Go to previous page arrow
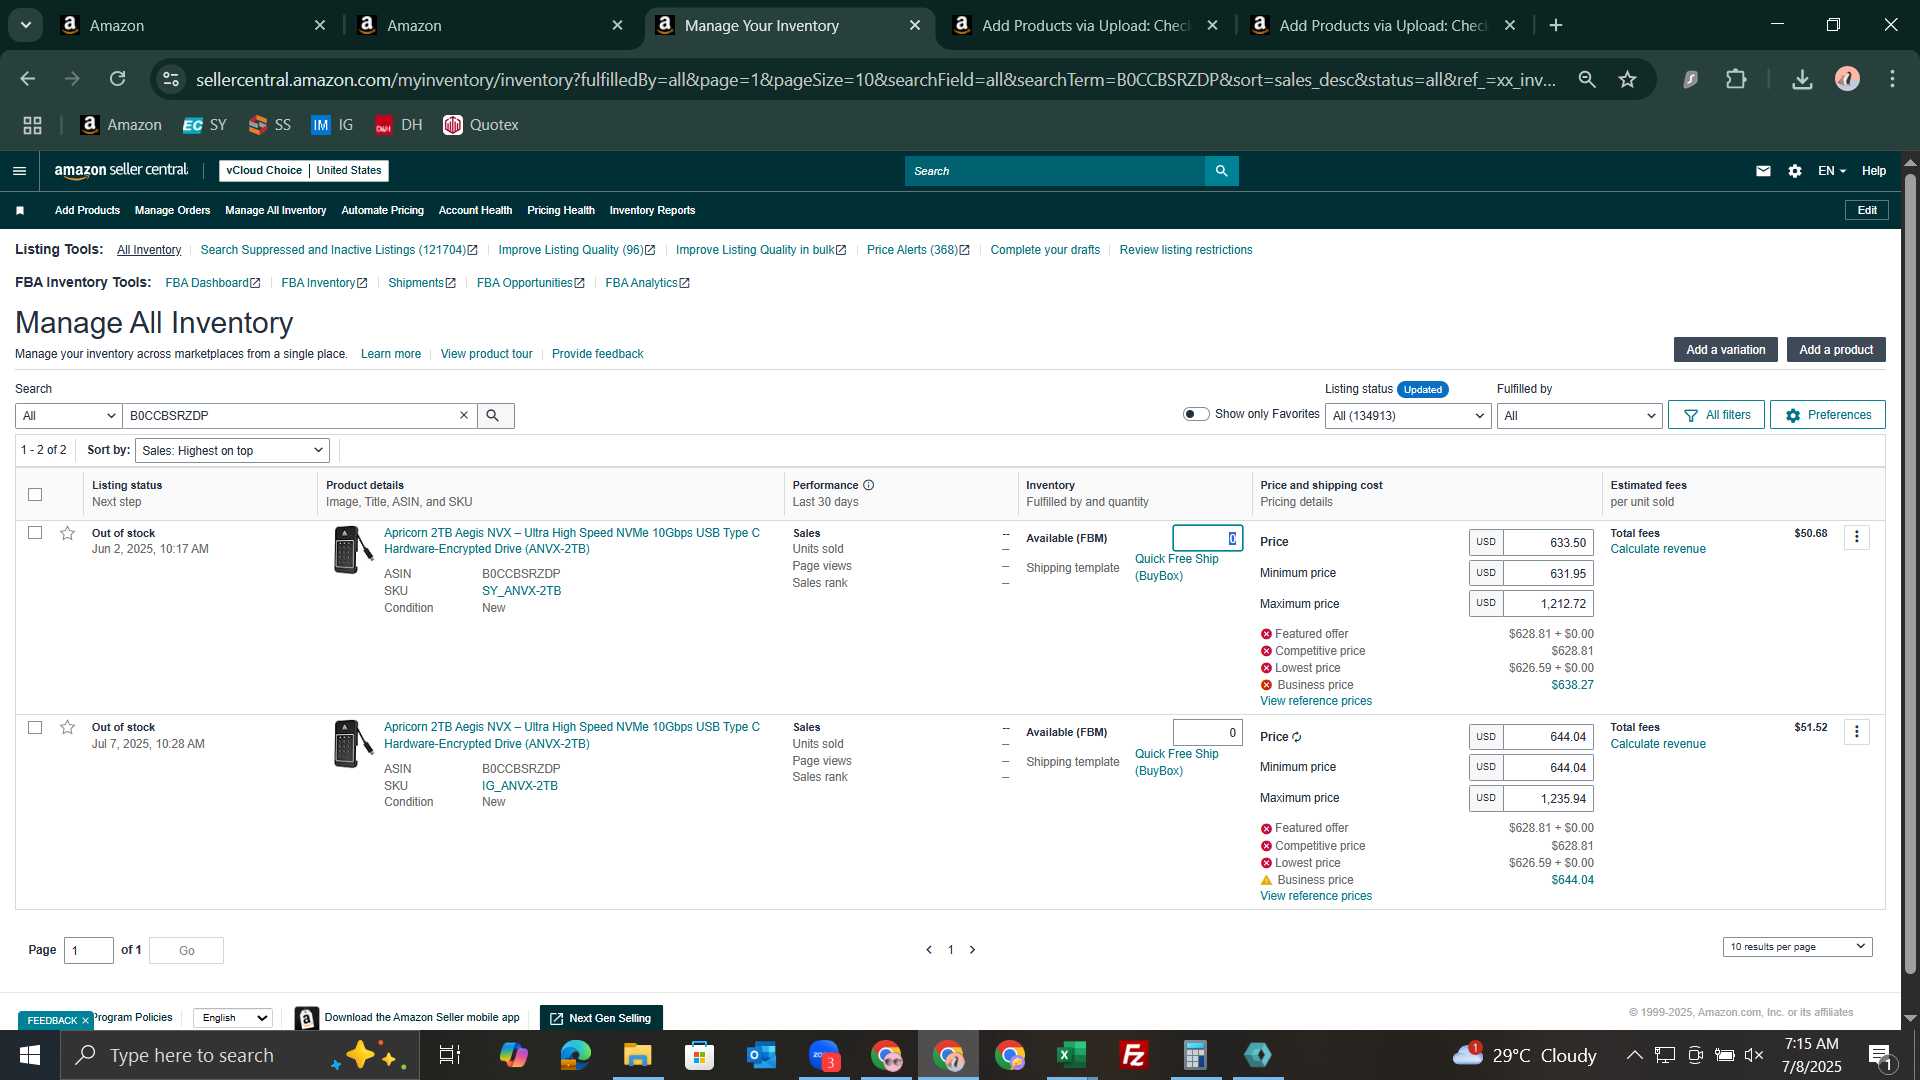Image resolution: width=1920 pixels, height=1080 pixels. 929,950
